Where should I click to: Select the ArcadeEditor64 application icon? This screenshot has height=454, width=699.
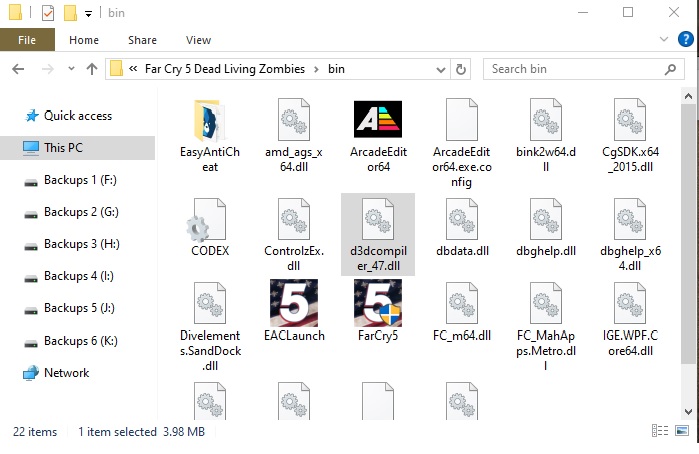tap(378, 136)
